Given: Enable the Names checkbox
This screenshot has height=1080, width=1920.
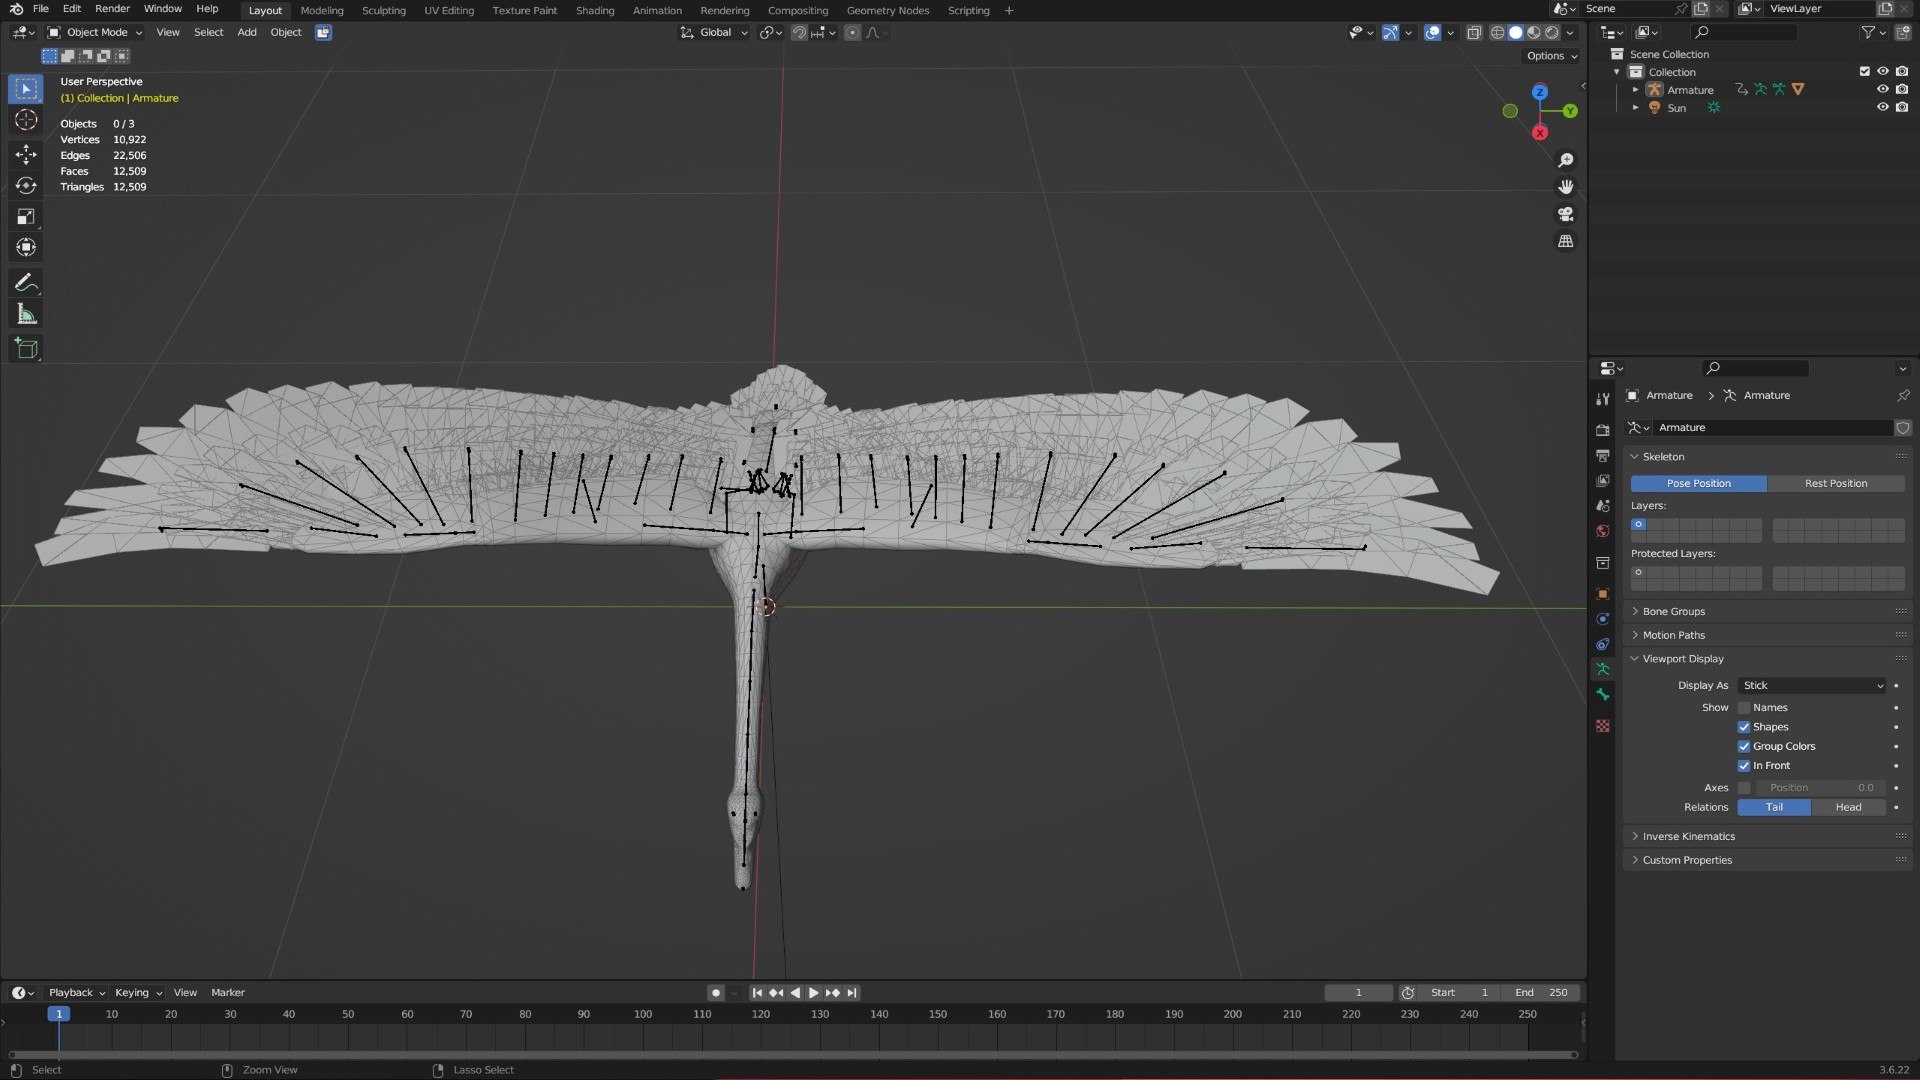Looking at the screenshot, I should click(1744, 708).
